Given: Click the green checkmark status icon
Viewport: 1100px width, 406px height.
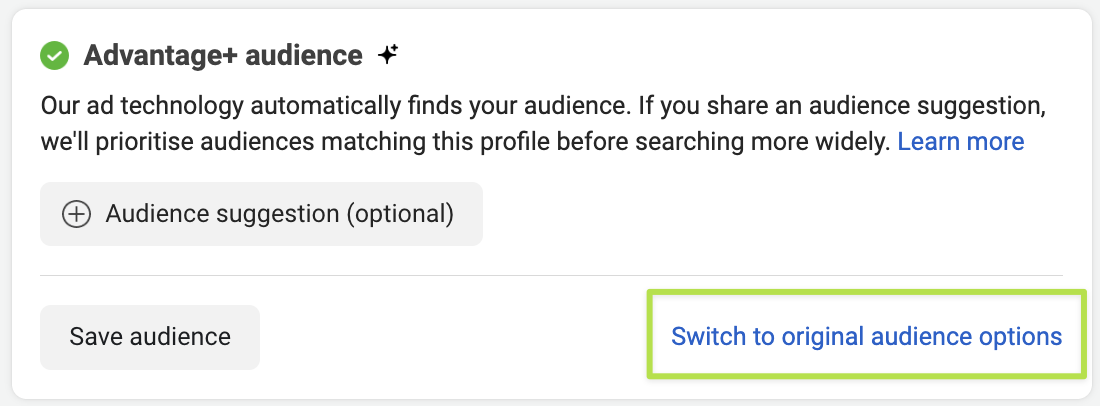Looking at the screenshot, I should [54, 55].
